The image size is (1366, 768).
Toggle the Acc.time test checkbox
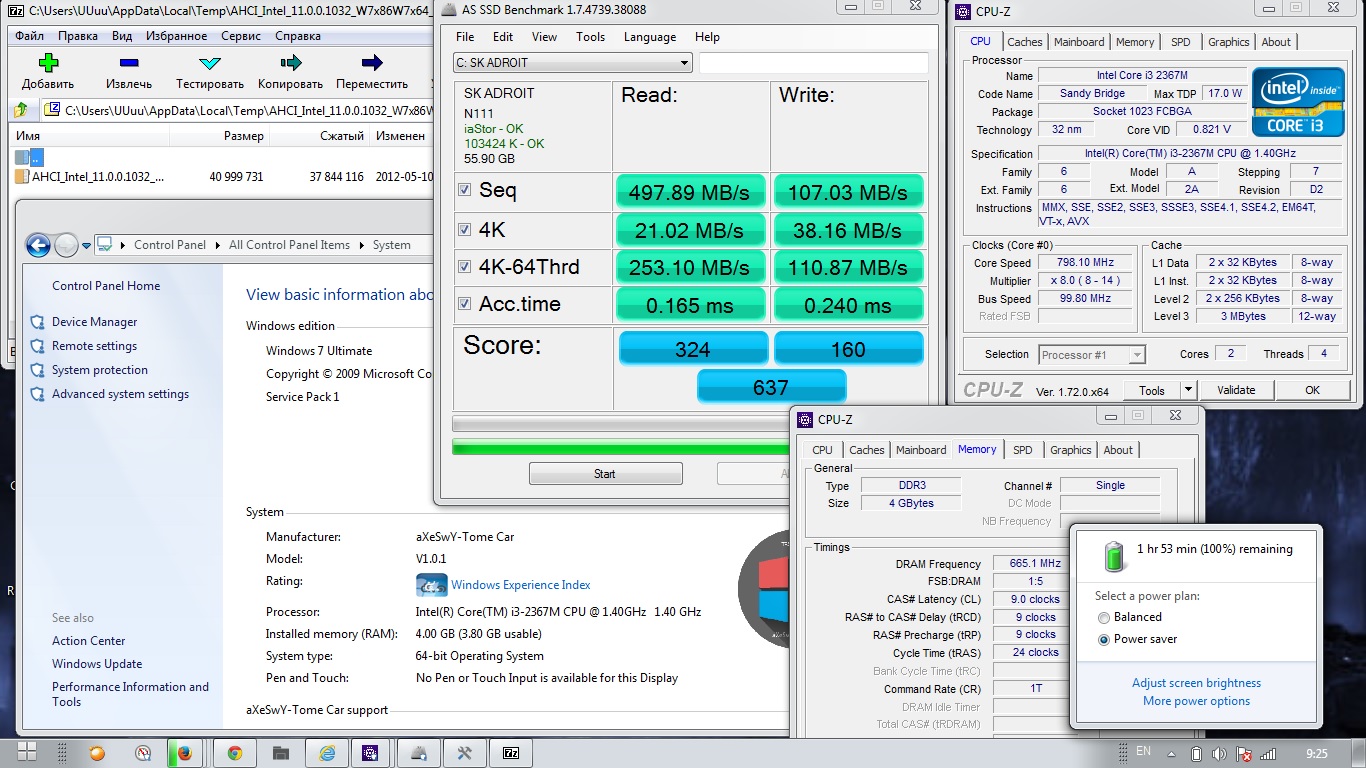coord(464,303)
